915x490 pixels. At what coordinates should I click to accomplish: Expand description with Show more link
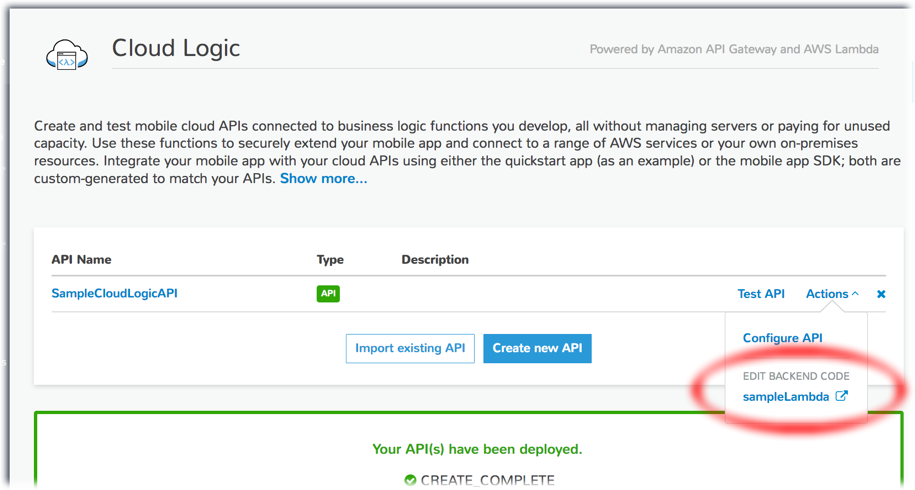pyautogui.click(x=323, y=178)
